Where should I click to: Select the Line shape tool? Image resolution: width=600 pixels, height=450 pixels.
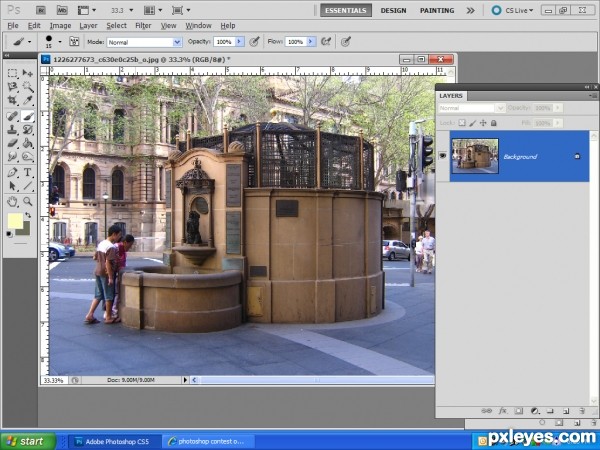28,186
